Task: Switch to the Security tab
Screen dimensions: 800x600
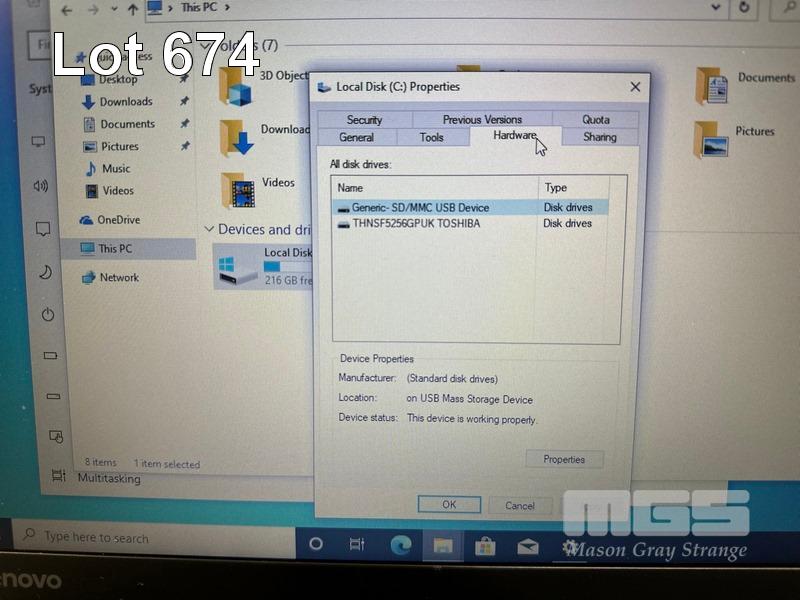Action: [364, 119]
